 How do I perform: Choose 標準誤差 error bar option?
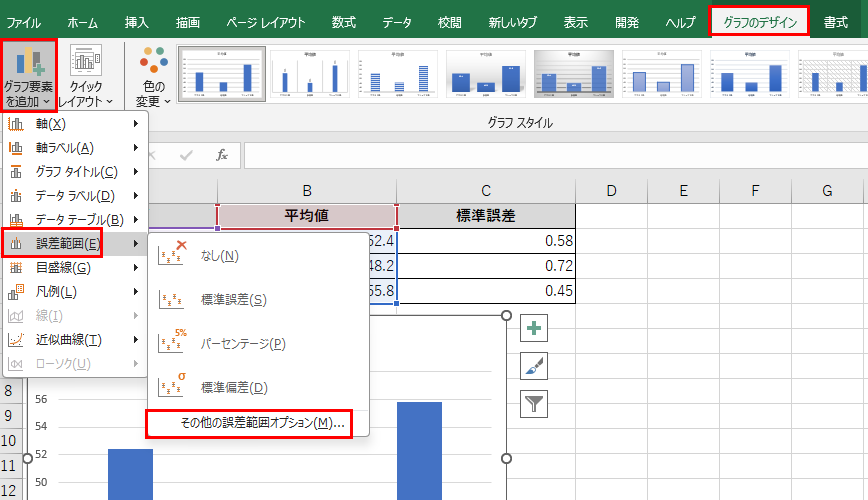pyautogui.click(x=233, y=299)
